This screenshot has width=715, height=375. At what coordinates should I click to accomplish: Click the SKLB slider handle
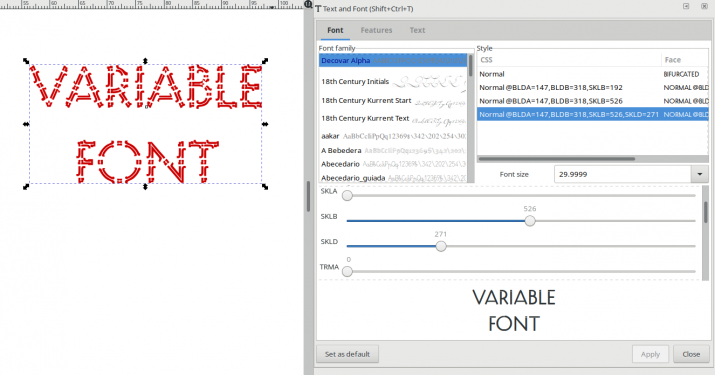[530, 221]
